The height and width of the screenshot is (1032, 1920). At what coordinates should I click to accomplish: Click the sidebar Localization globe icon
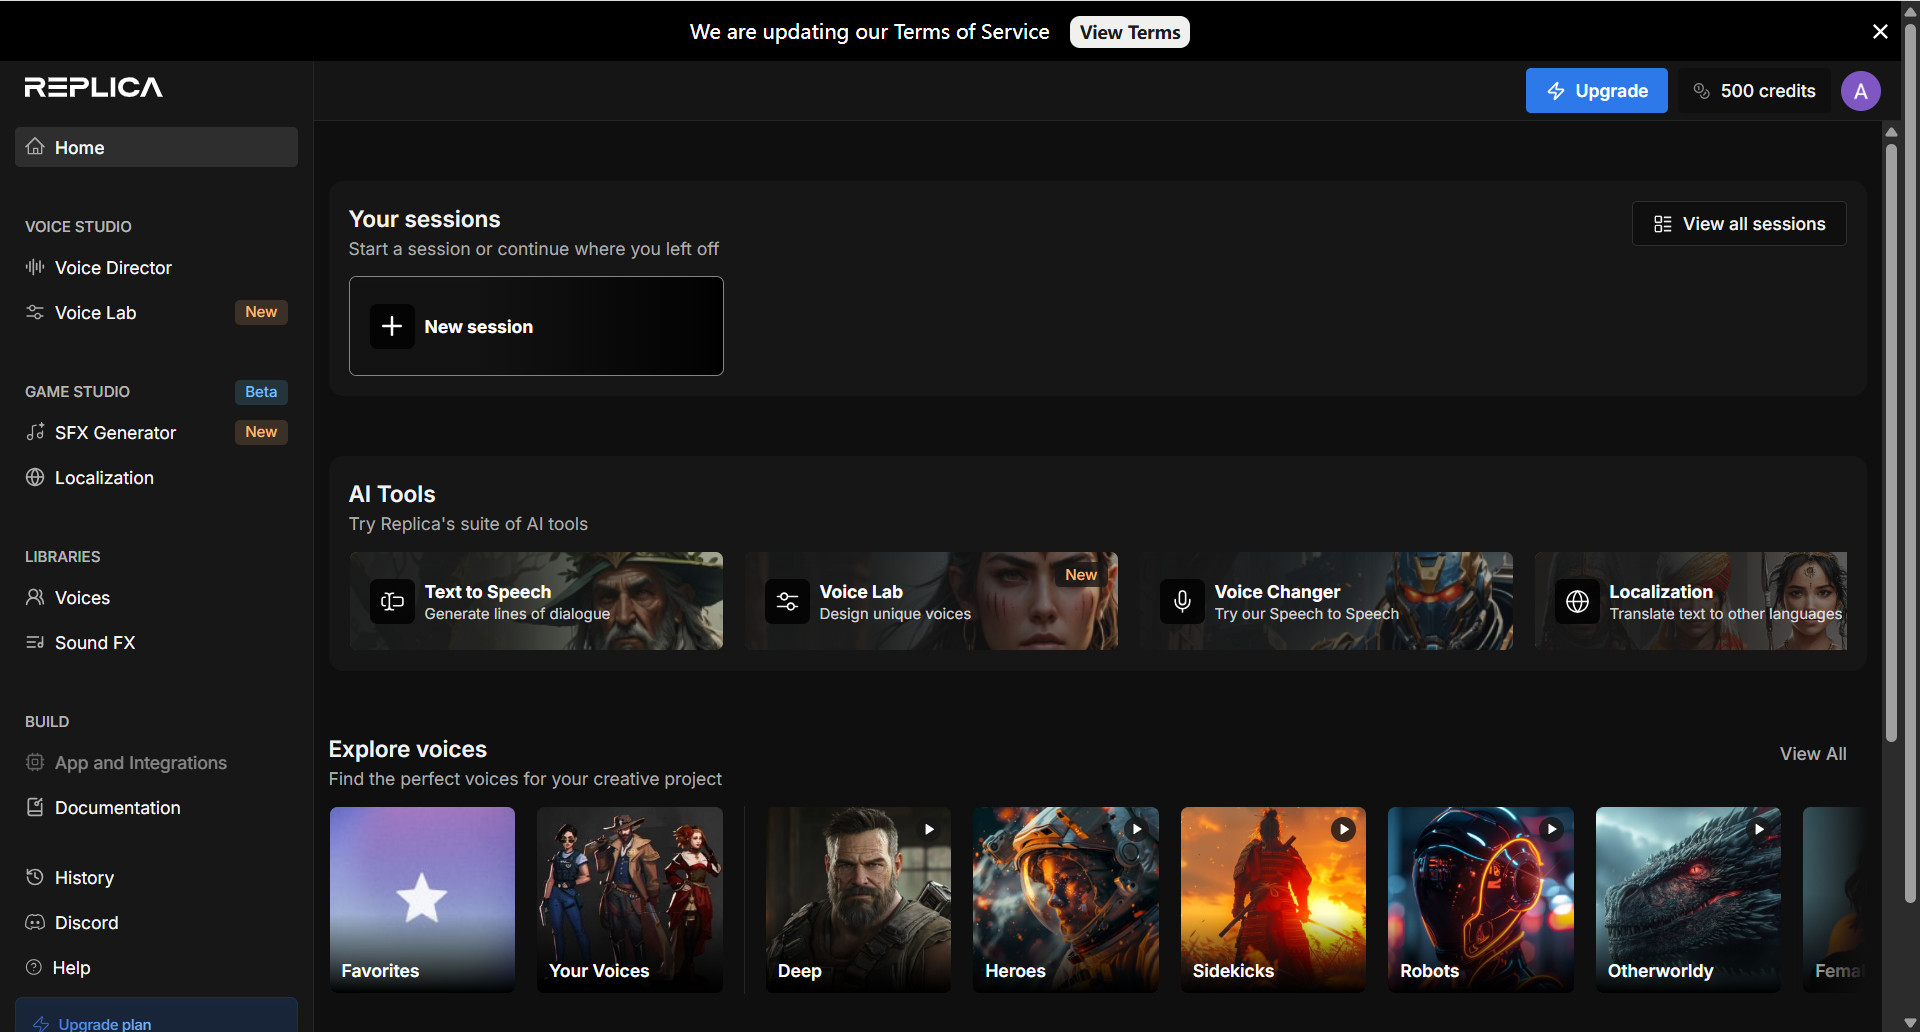35,477
